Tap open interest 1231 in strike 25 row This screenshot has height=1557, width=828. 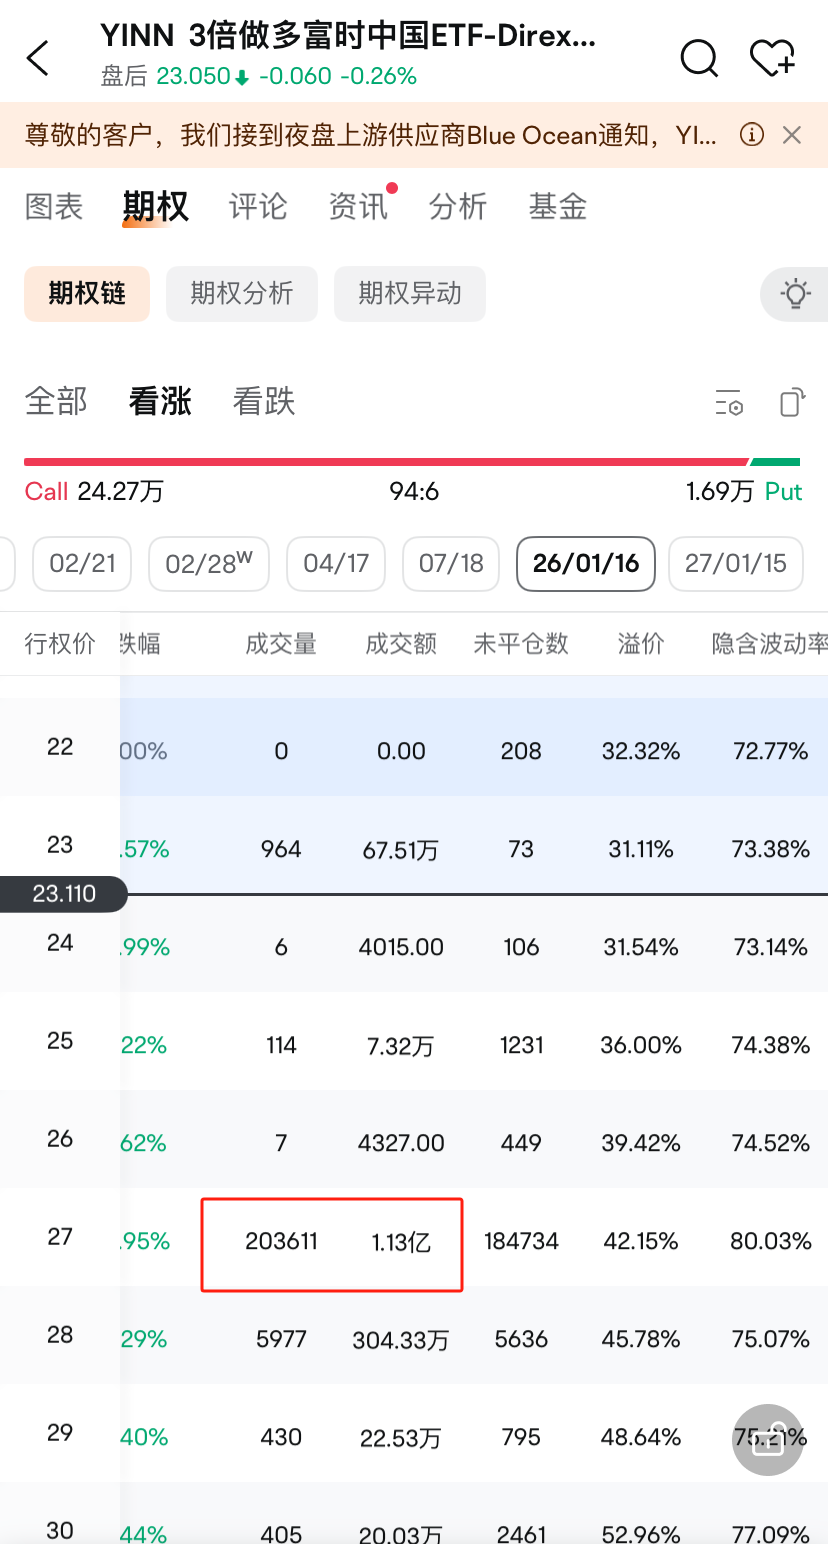click(521, 1046)
